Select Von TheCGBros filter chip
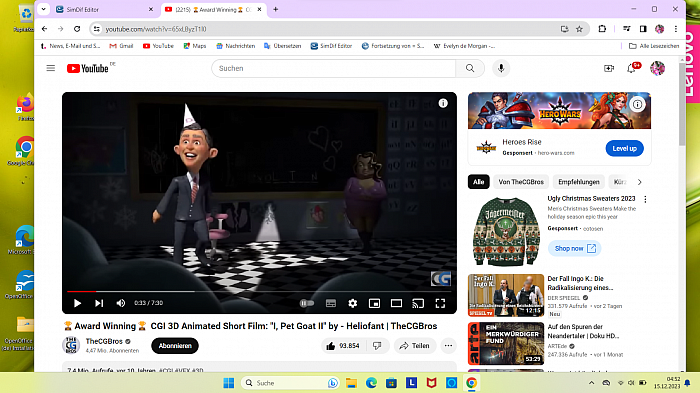This screenshot has height=393, width=700. [521, 182]
